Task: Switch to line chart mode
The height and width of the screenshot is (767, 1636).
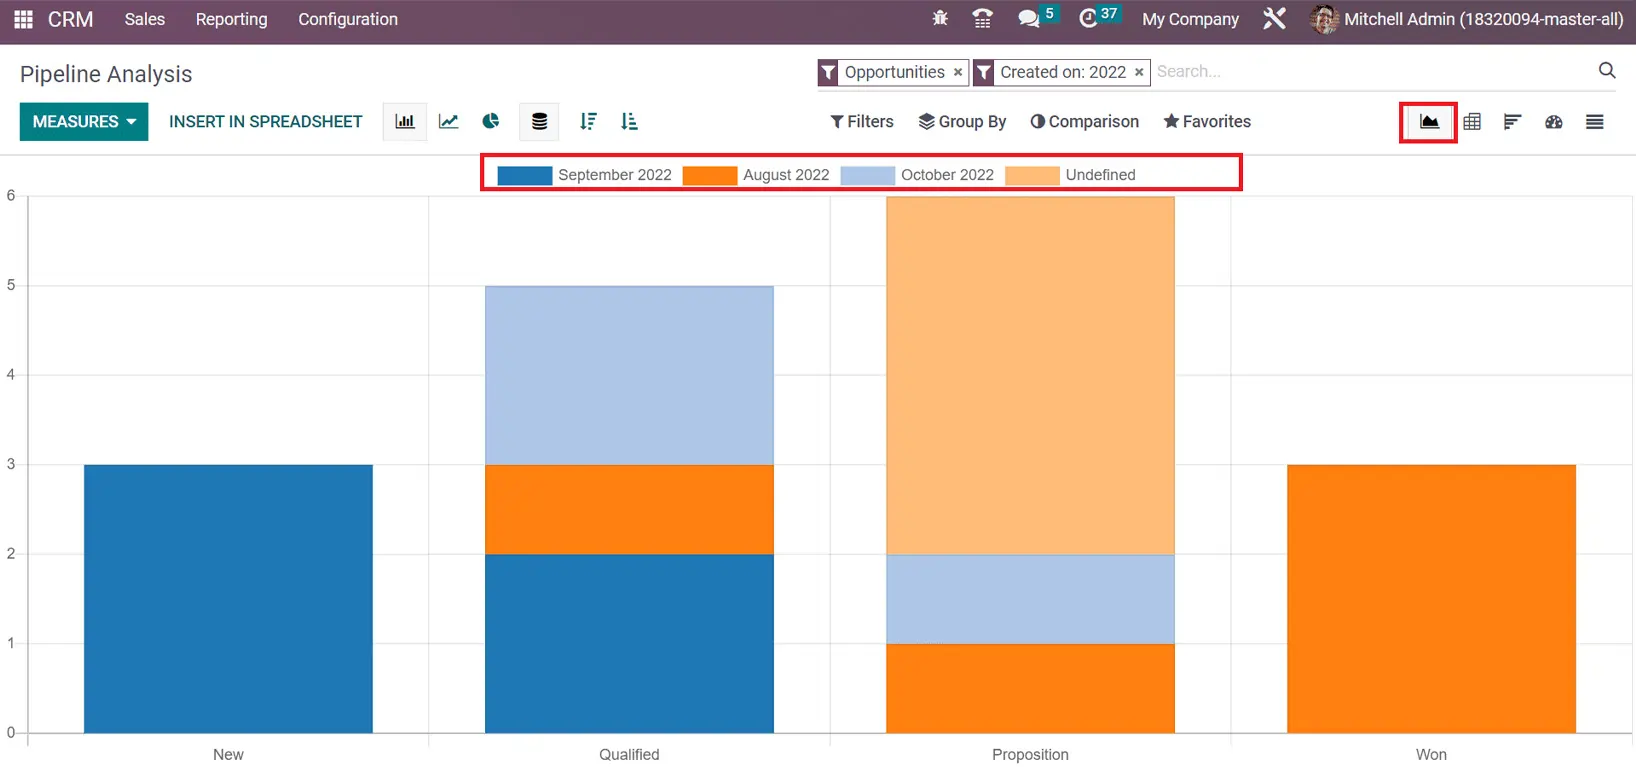Action: coord(448,122)
